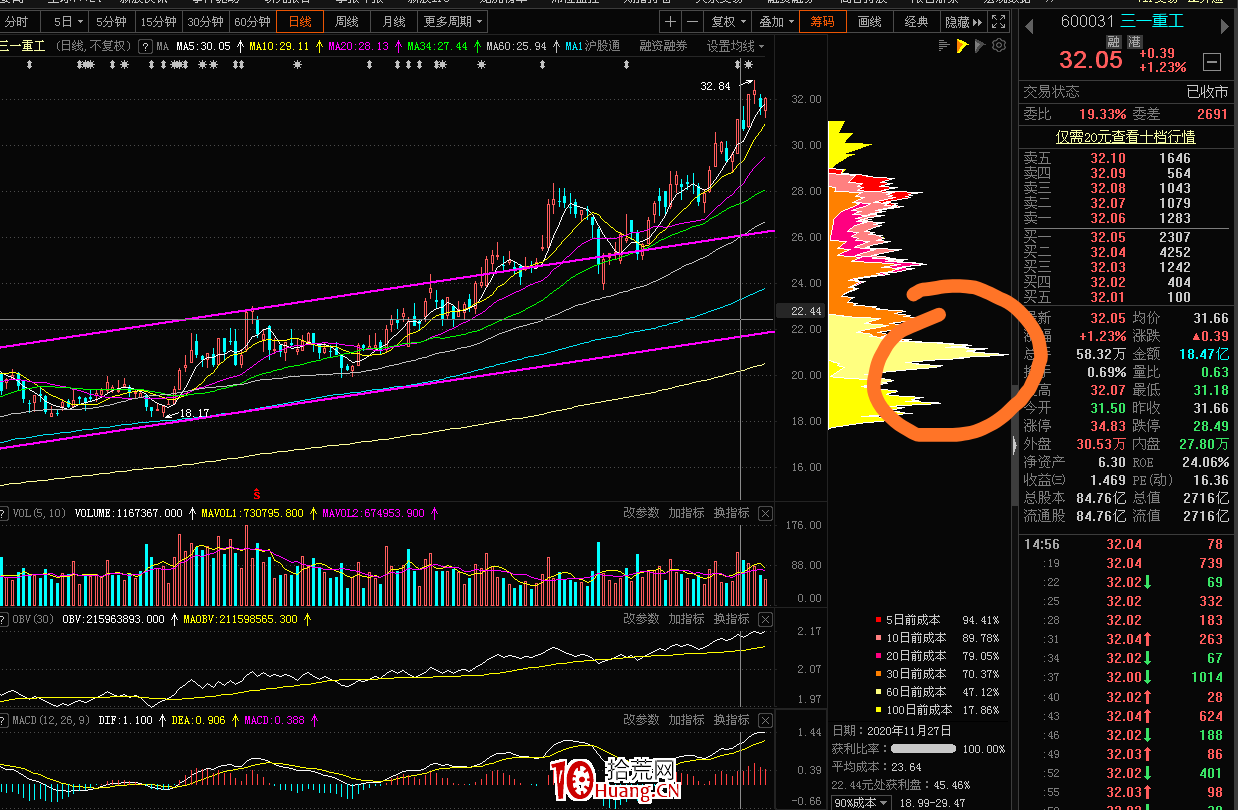Screen dimensions: 1238x810
Task: Select the 5分钟 period tab
Action: (x=110, y=21)
